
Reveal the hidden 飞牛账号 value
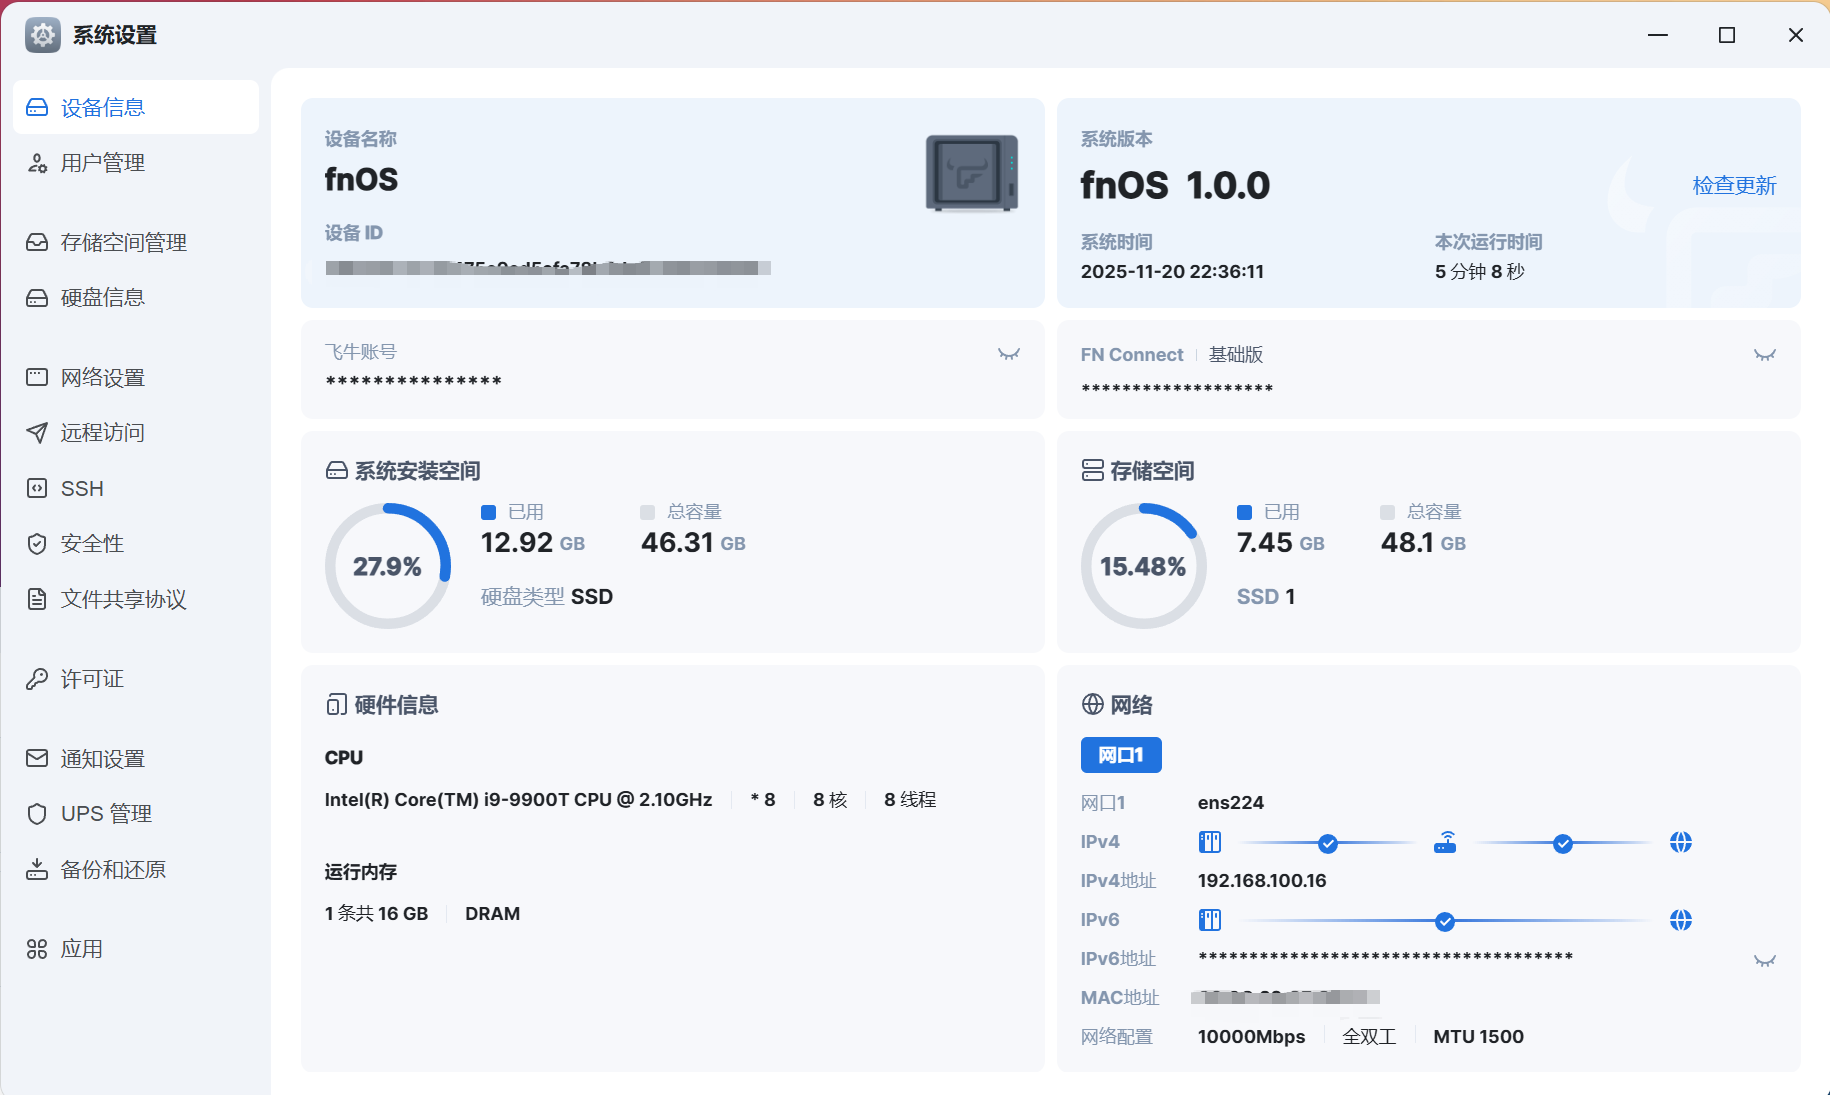coord(1008,354)
